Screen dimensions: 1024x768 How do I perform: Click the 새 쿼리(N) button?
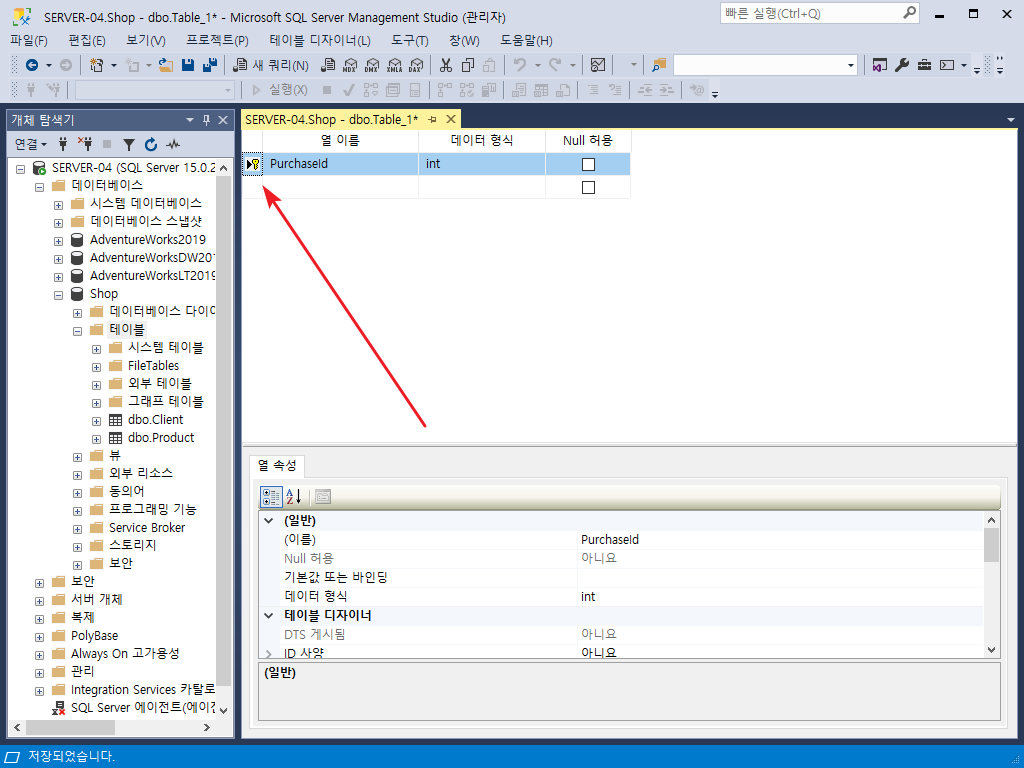click(271, 65)
